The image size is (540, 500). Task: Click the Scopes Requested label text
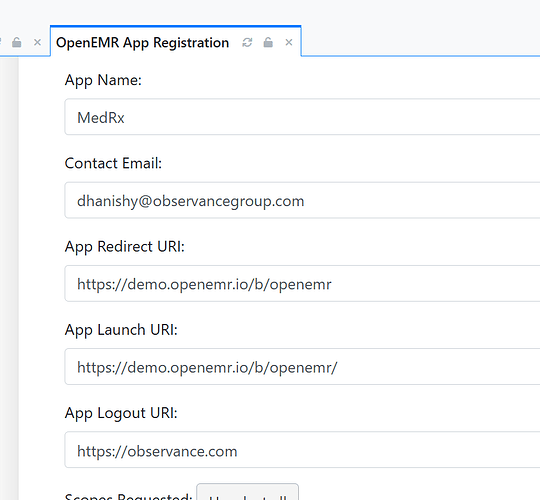(x=128, y=496)
